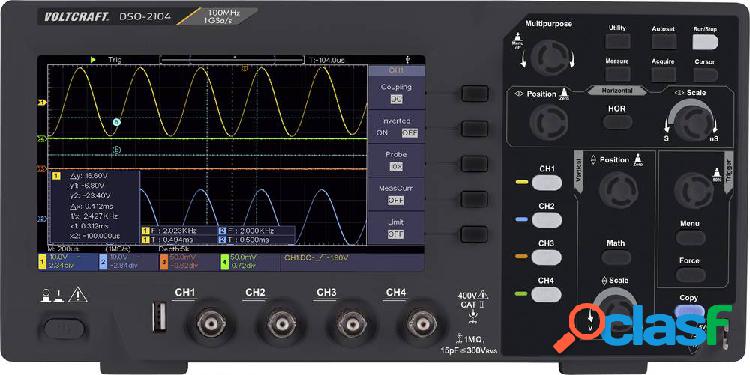Click the Copy button
This screenshot has width=750, height=375.
point(689,311)
